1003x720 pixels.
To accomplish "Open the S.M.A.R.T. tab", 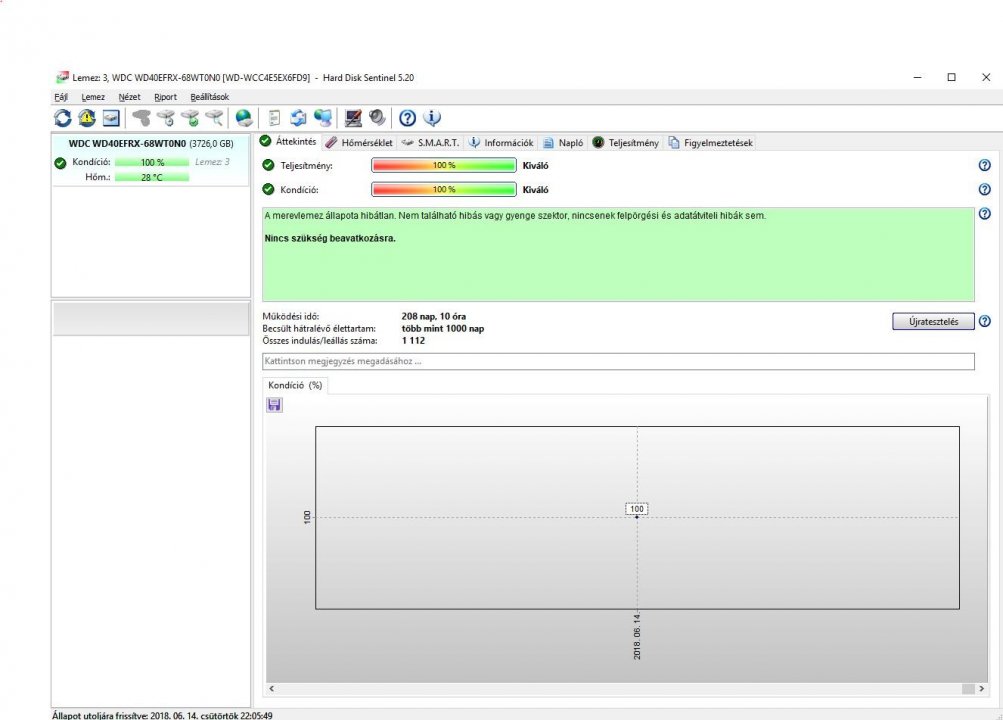I will click(x=430, y=143).
